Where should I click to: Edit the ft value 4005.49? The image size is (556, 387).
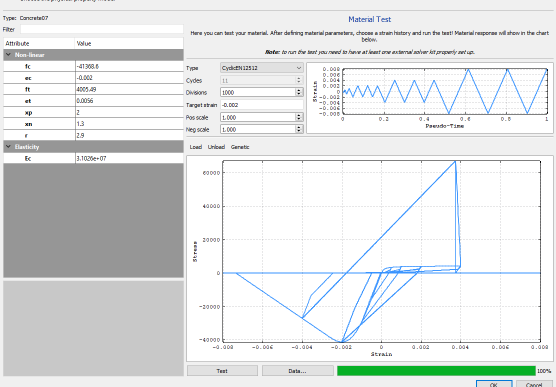click(x=129, y=89)
